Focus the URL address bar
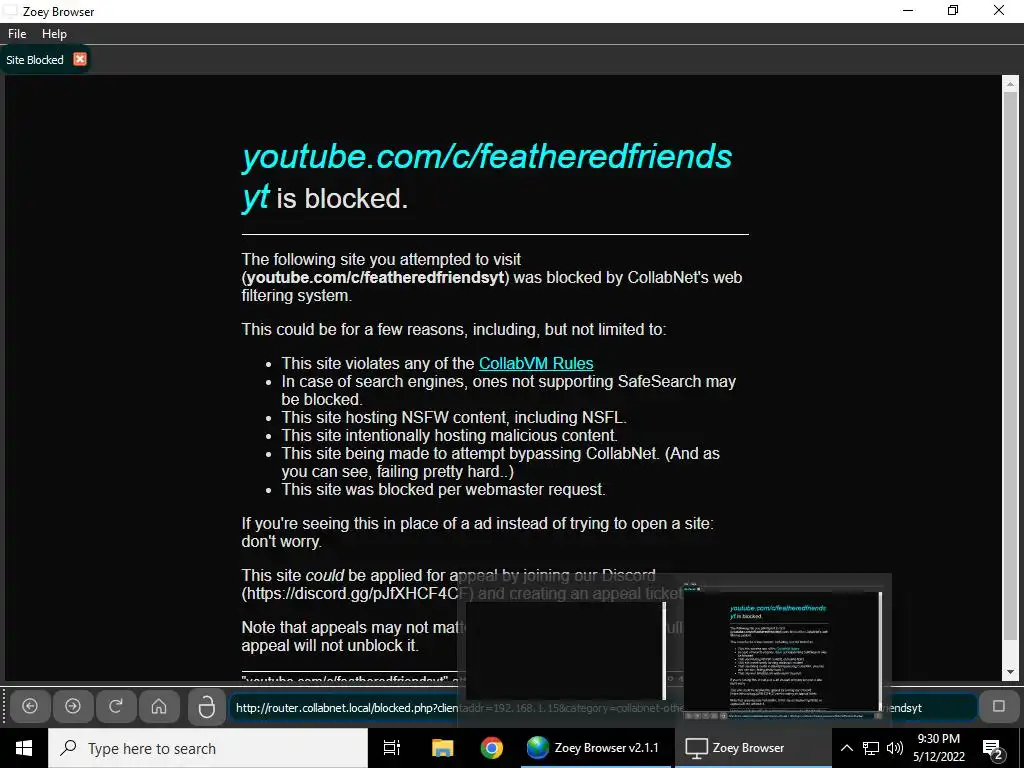1024x768 pixels. [603, 707]
